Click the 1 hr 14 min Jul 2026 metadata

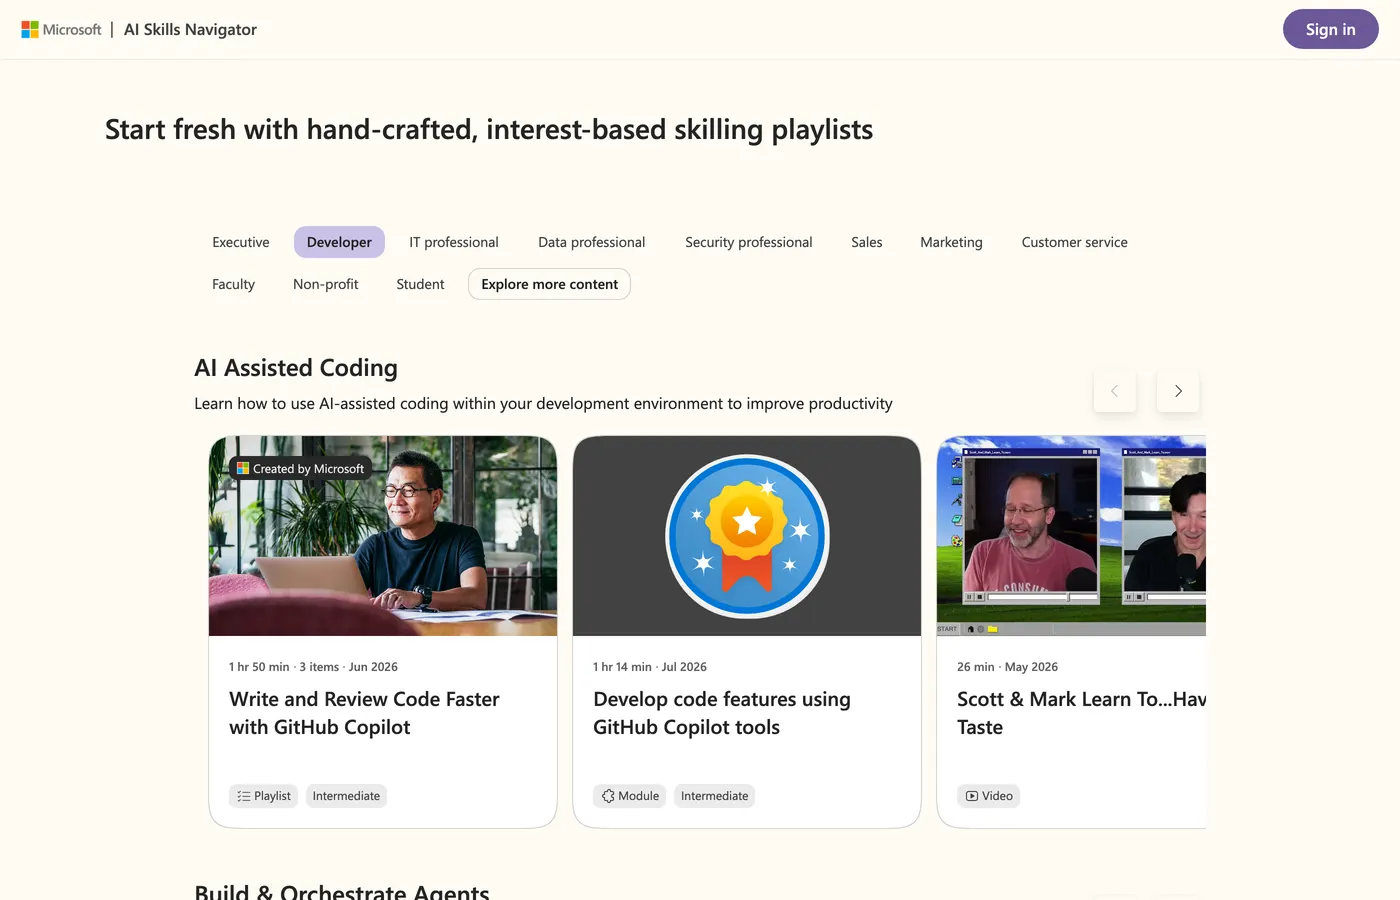pos(650,667)
